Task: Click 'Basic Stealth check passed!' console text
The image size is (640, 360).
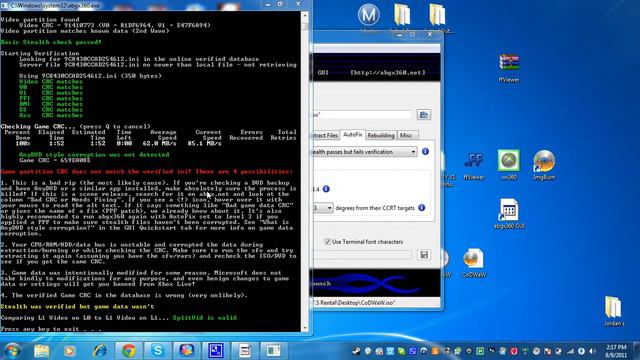Action: tap(51, 42)
